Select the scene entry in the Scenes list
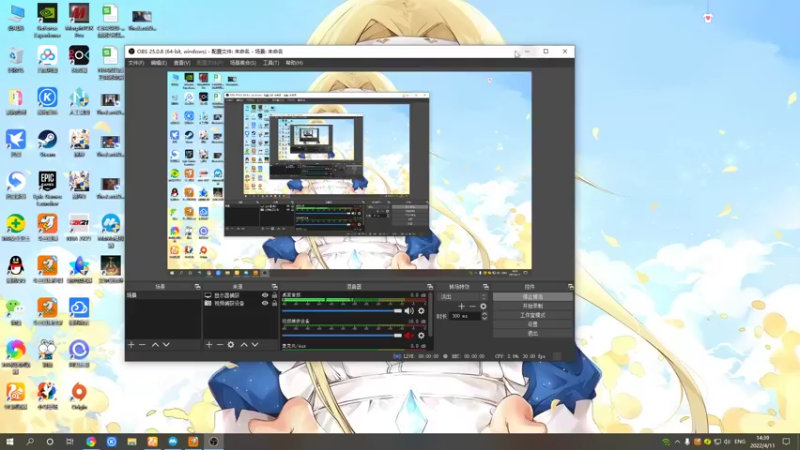Image resolution: width=800 pixels, height=450 pixels. point(163,295)
